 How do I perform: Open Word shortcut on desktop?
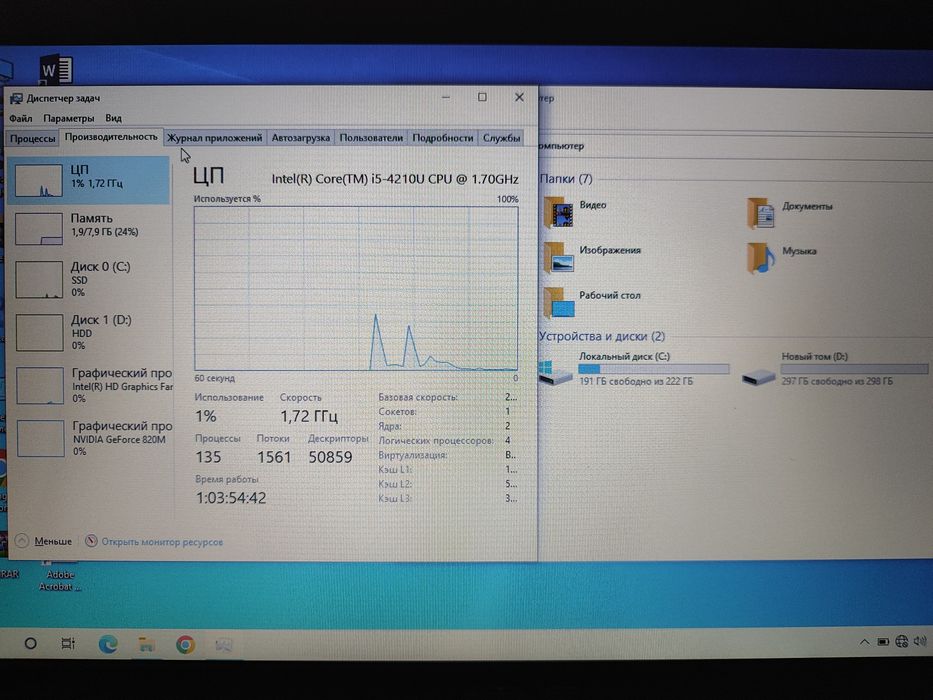click(57, 70)
